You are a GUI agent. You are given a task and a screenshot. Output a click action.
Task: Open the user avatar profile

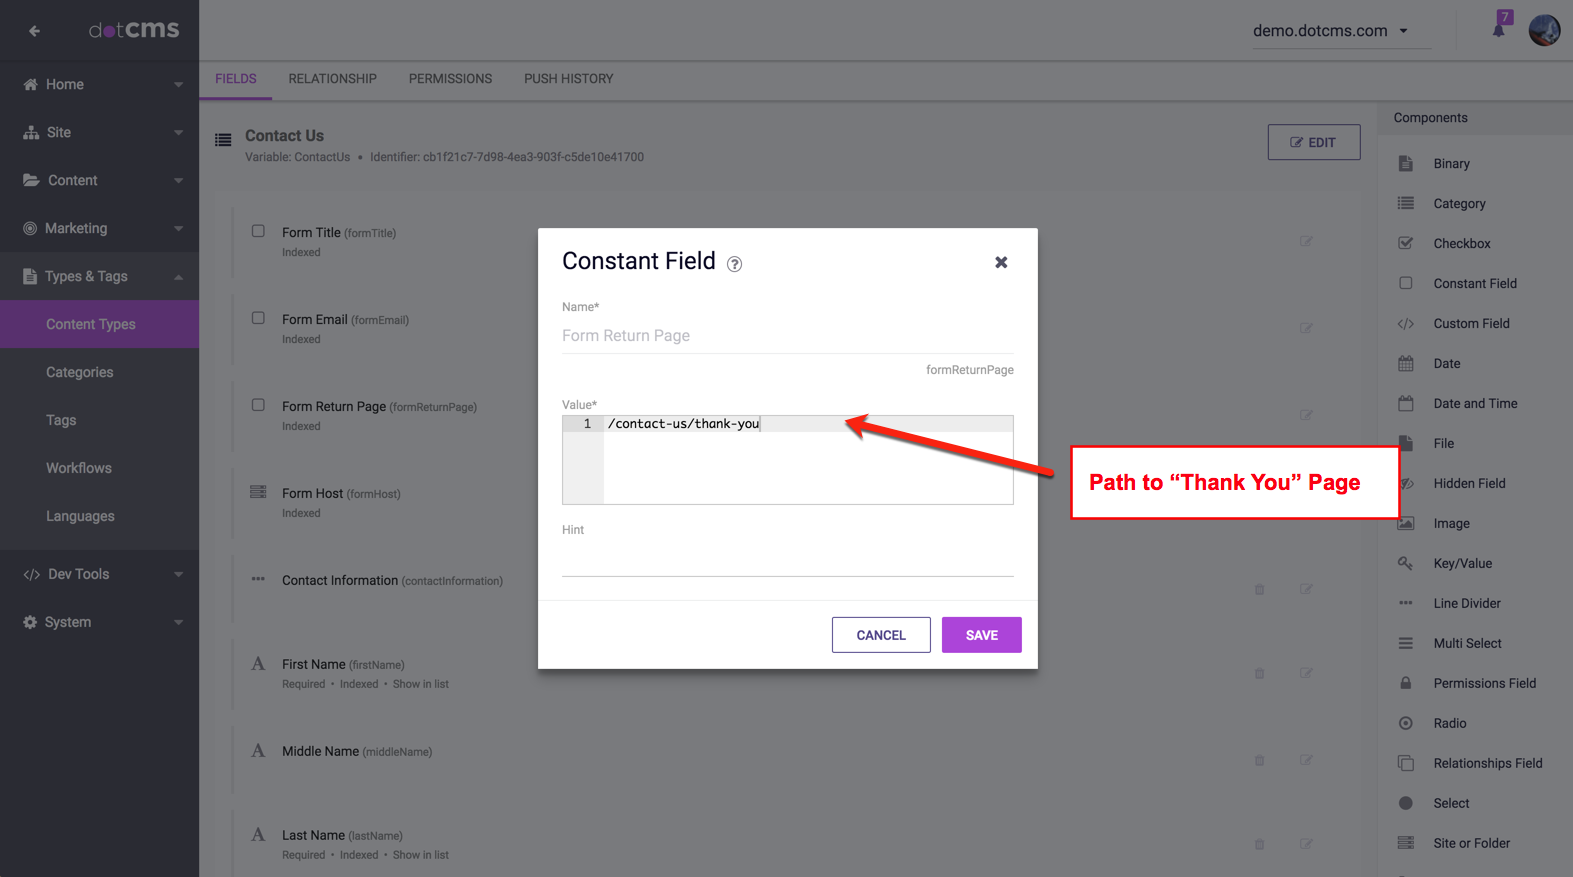click(x=1544, y=30)
